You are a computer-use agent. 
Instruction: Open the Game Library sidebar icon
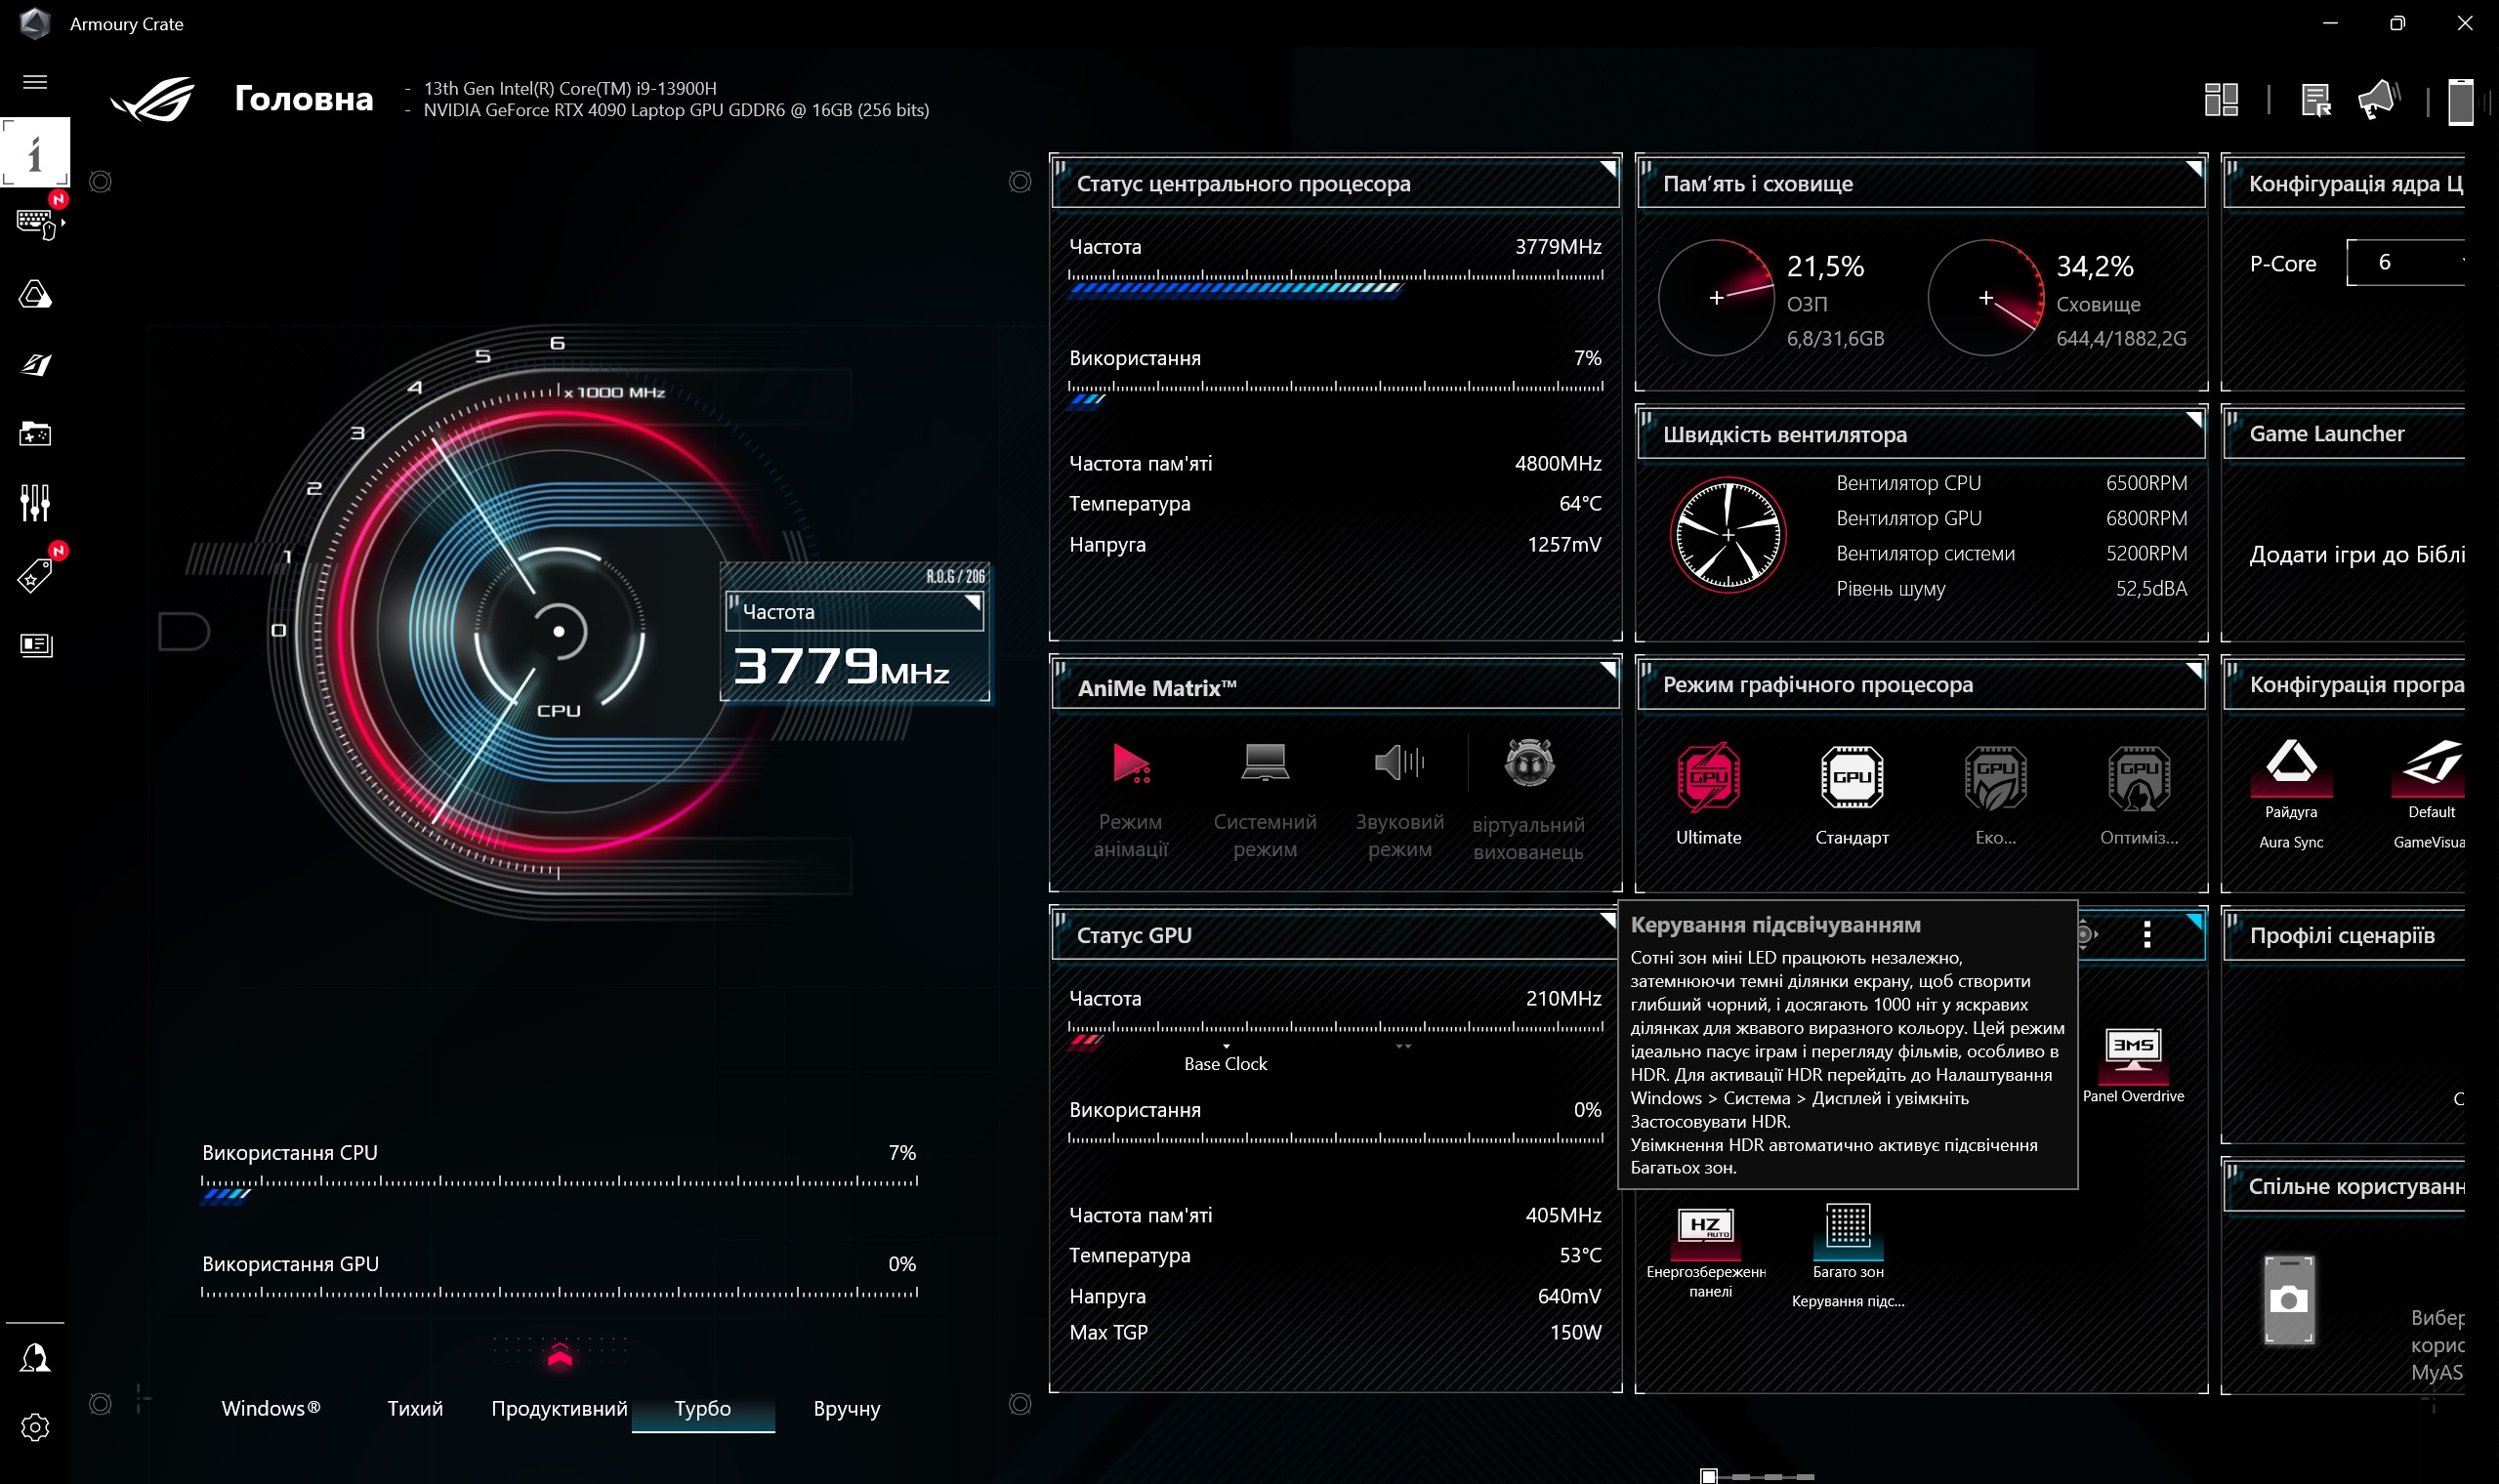[x=35, y=434]
